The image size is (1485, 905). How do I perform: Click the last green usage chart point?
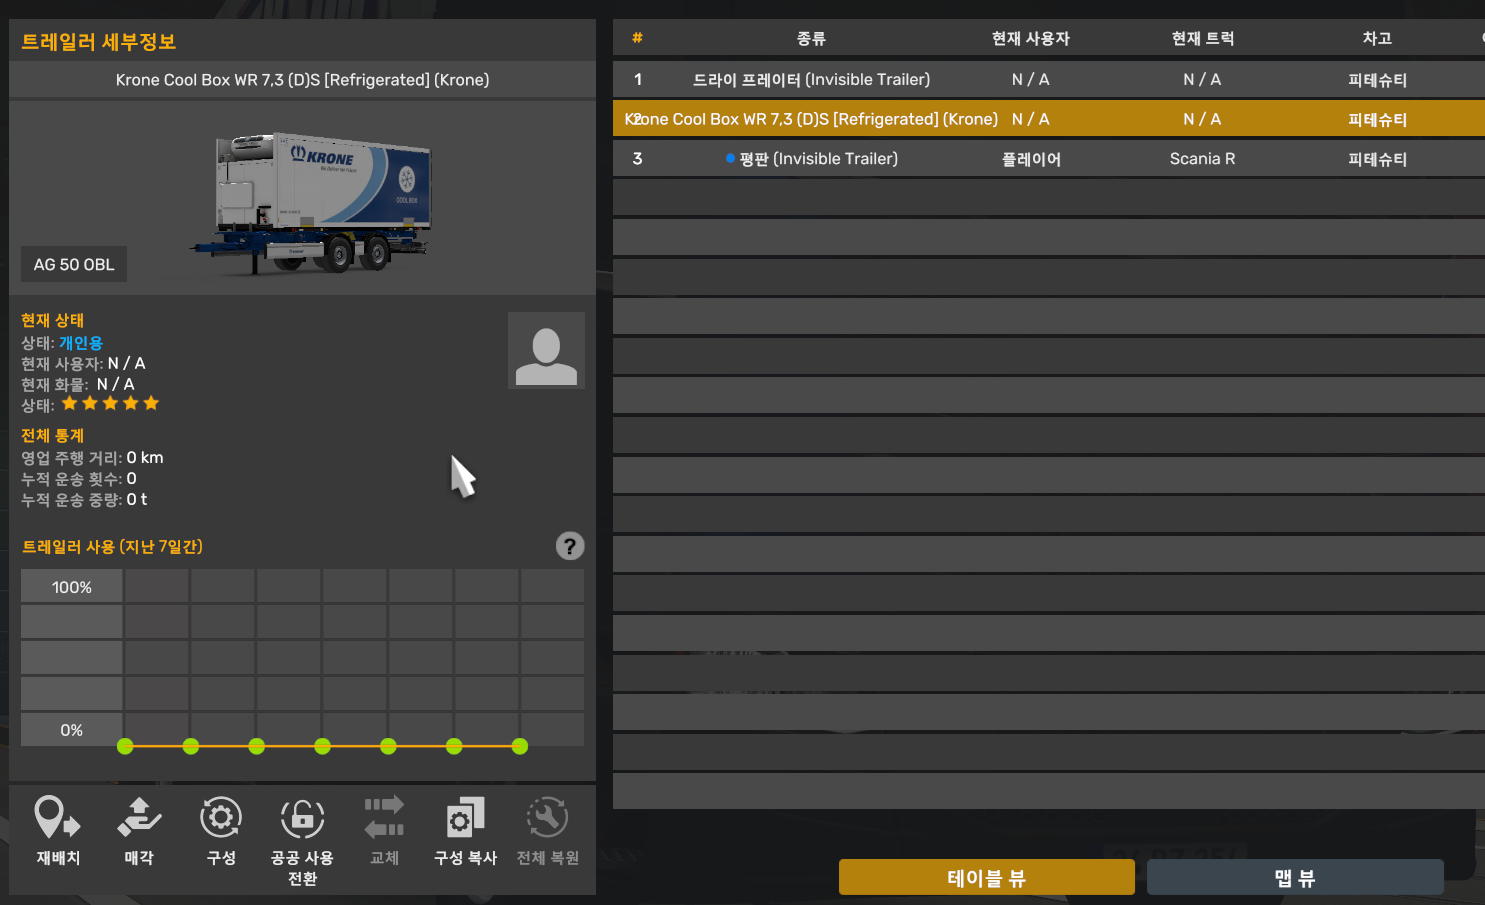520,746
